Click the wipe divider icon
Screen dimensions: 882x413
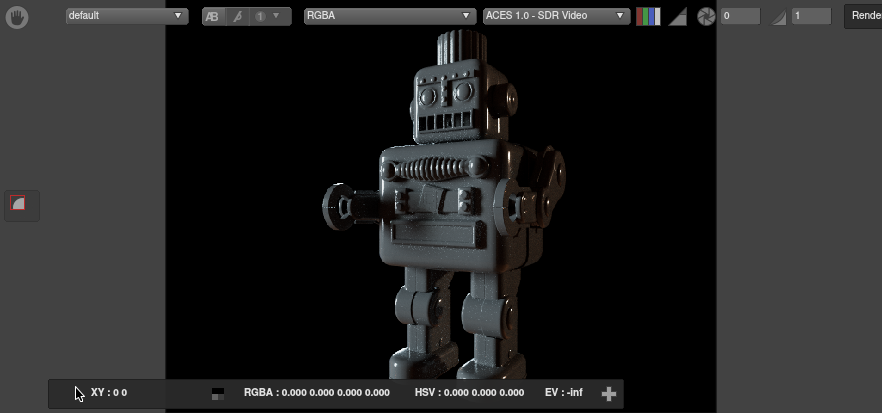coord(237,17)
